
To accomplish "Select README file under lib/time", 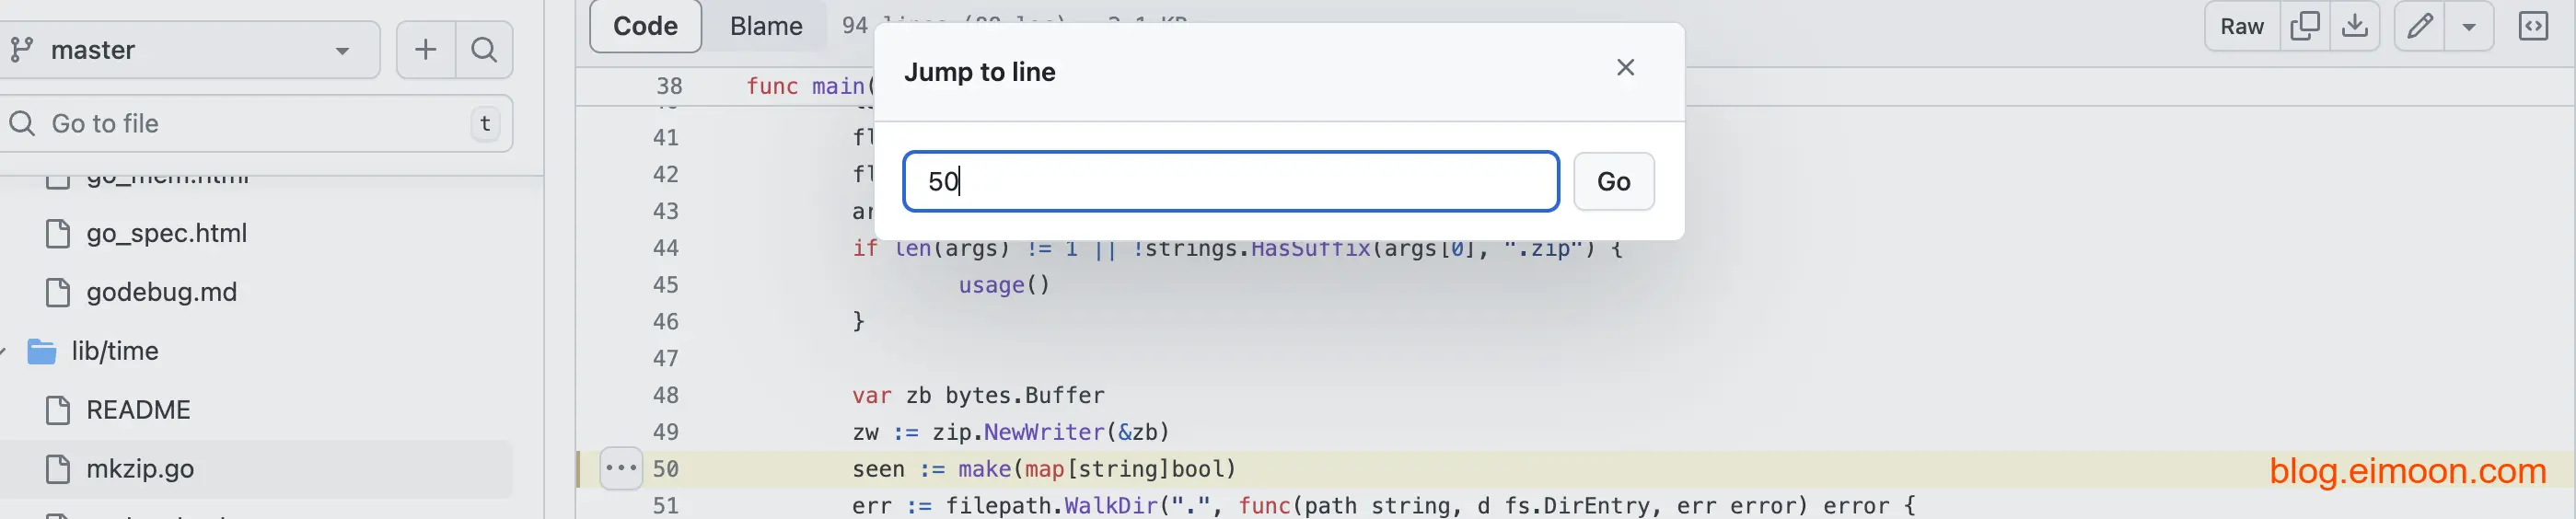I will 138,410.
